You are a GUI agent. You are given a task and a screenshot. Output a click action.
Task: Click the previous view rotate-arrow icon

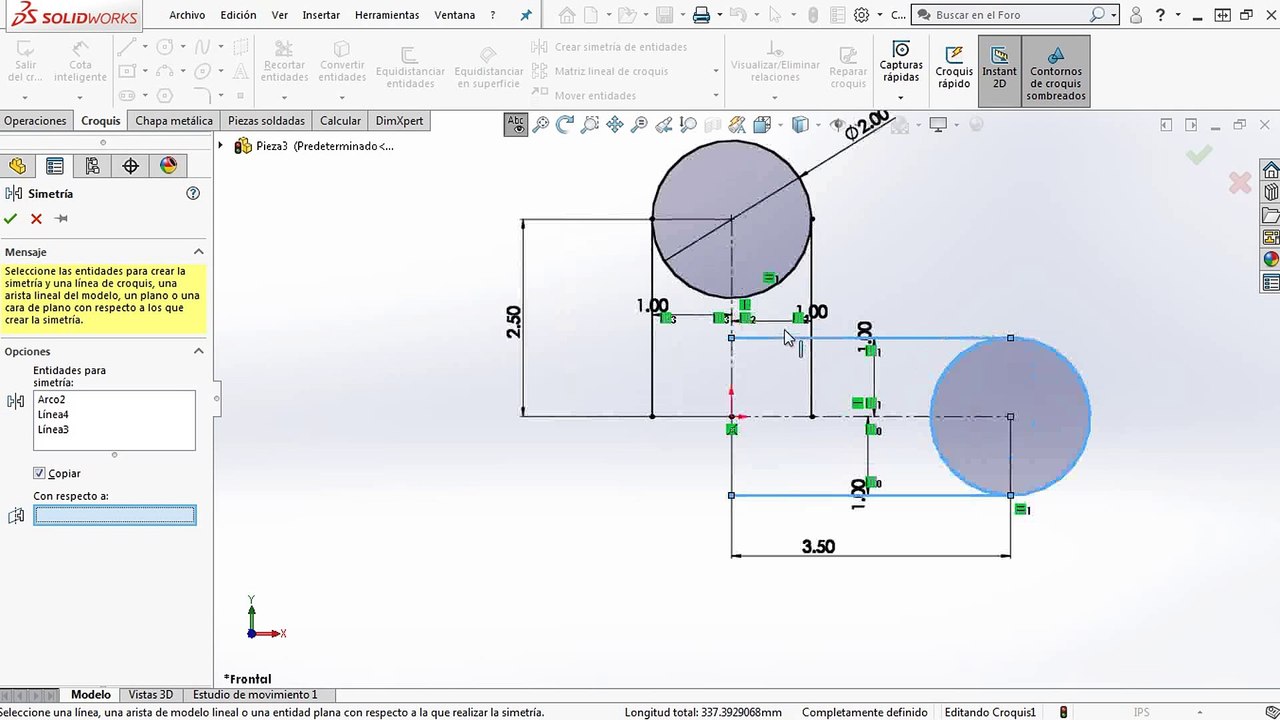[x=565, y=125]
